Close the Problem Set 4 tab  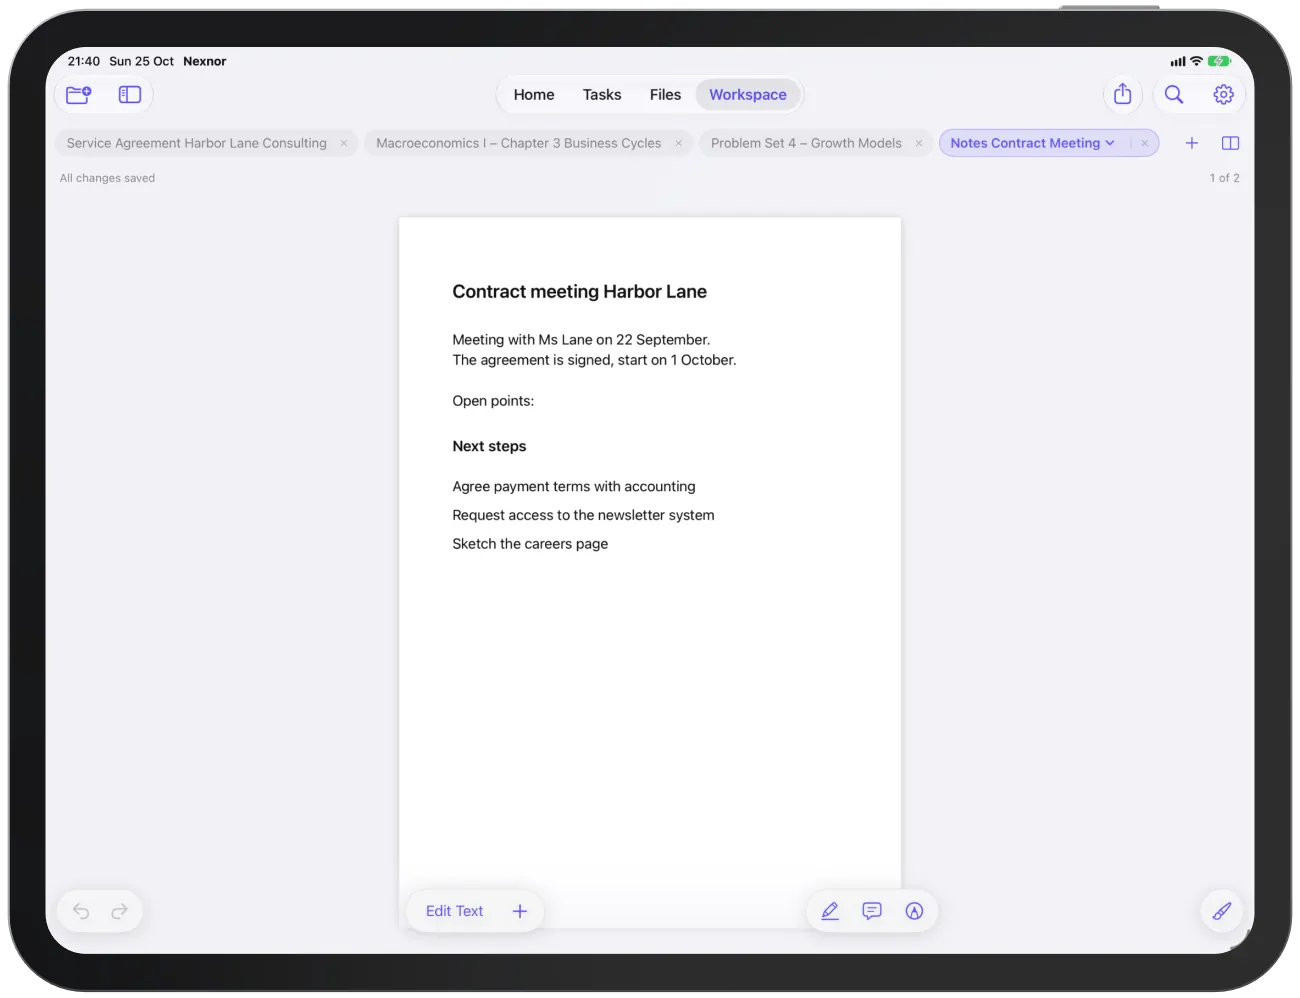click(x=919, y=143)
